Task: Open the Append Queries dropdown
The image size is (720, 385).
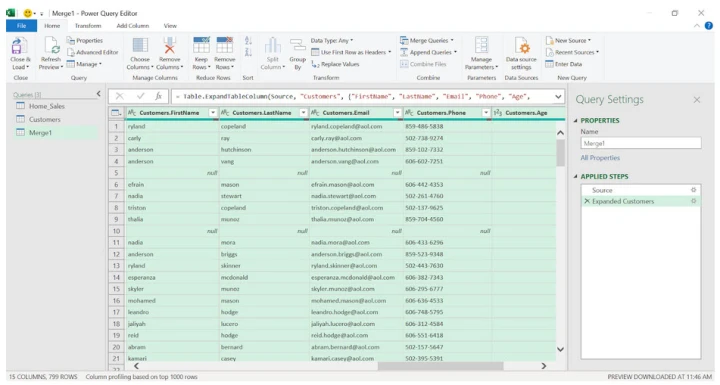Action: pos(428,52)
